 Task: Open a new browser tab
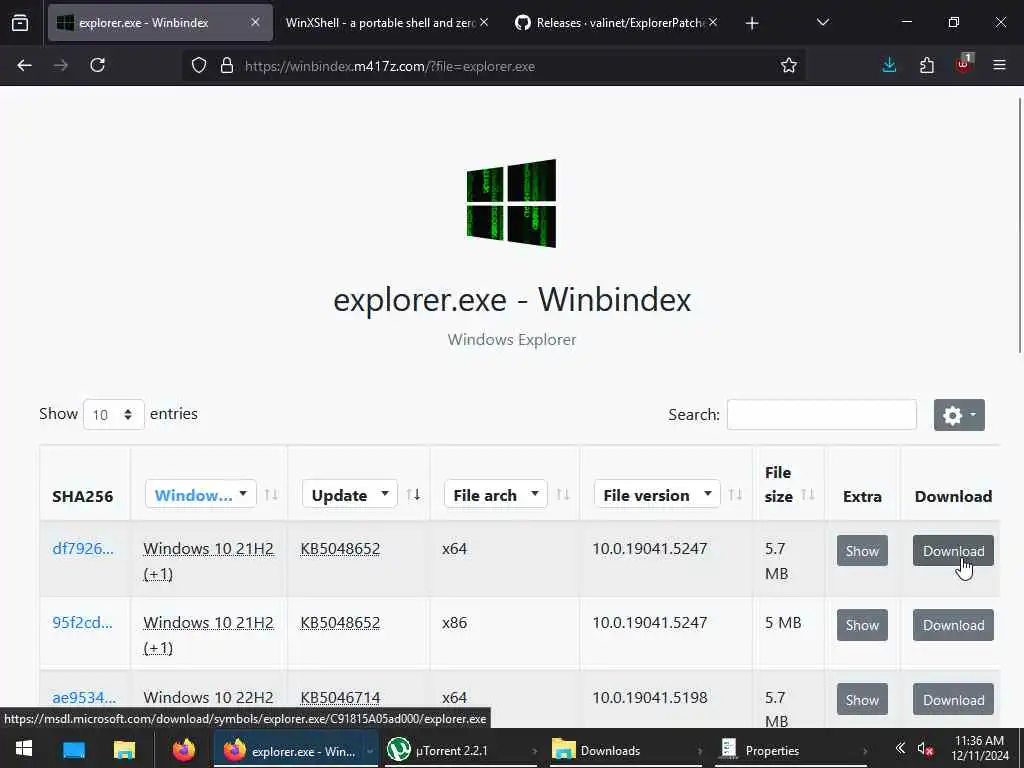pyautogui.click(x=752, y=23)
